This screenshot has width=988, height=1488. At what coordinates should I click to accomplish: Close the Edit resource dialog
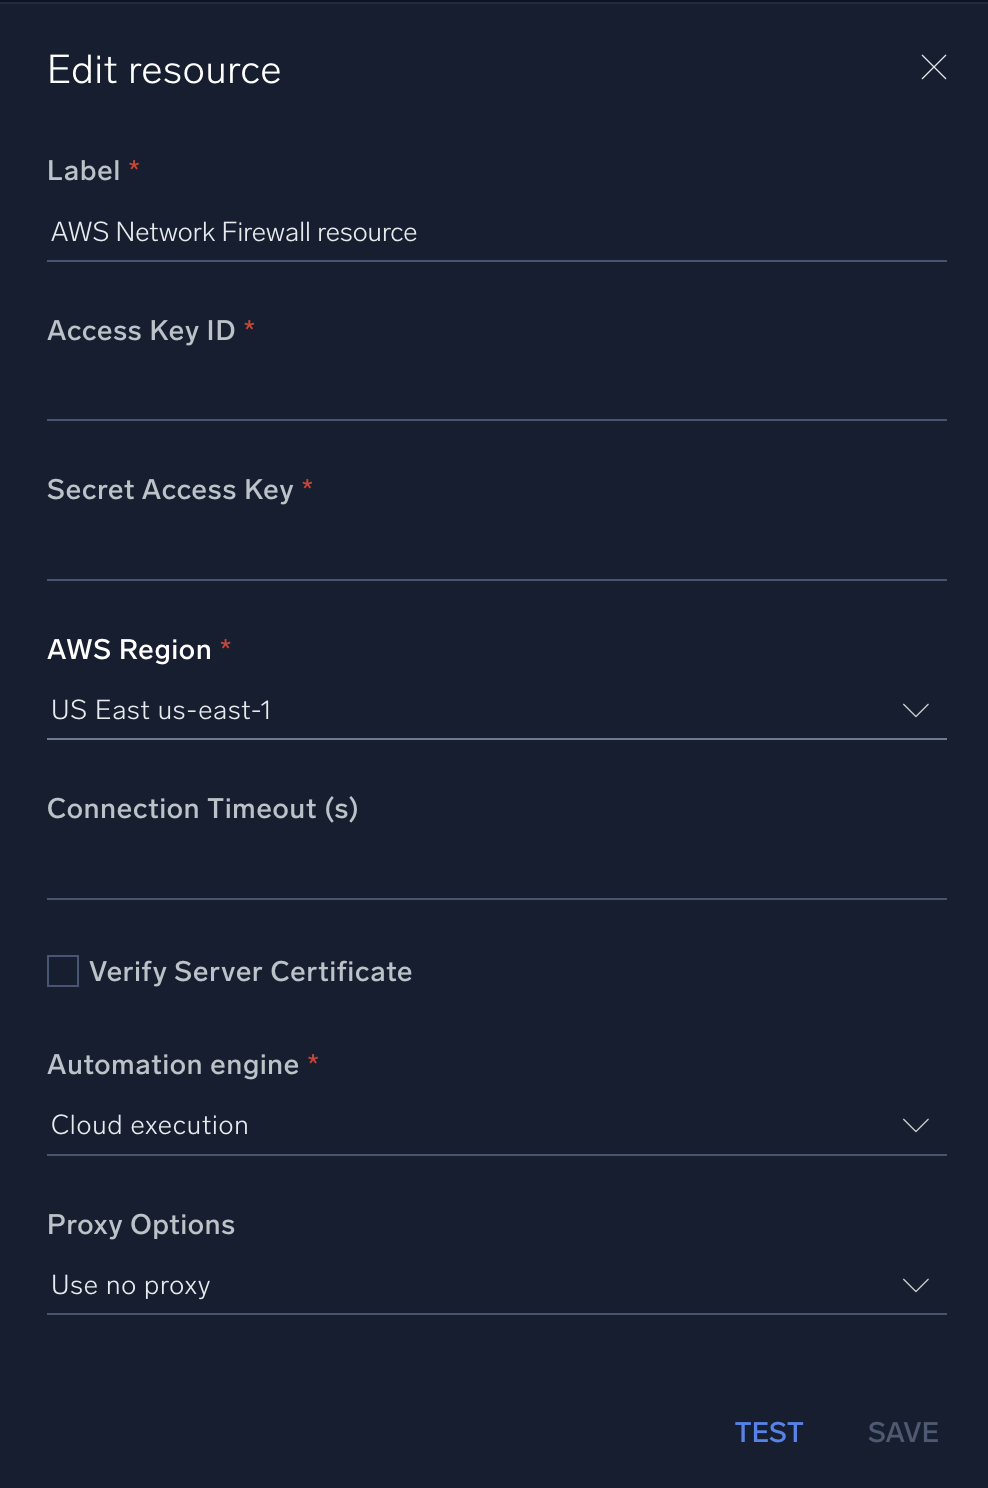[x=933, y=67]
